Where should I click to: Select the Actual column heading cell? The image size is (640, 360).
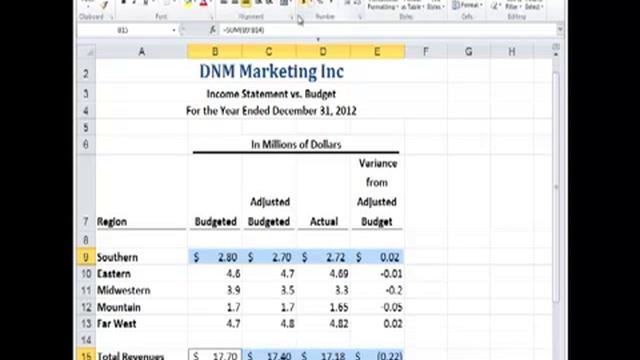(324, 222)
